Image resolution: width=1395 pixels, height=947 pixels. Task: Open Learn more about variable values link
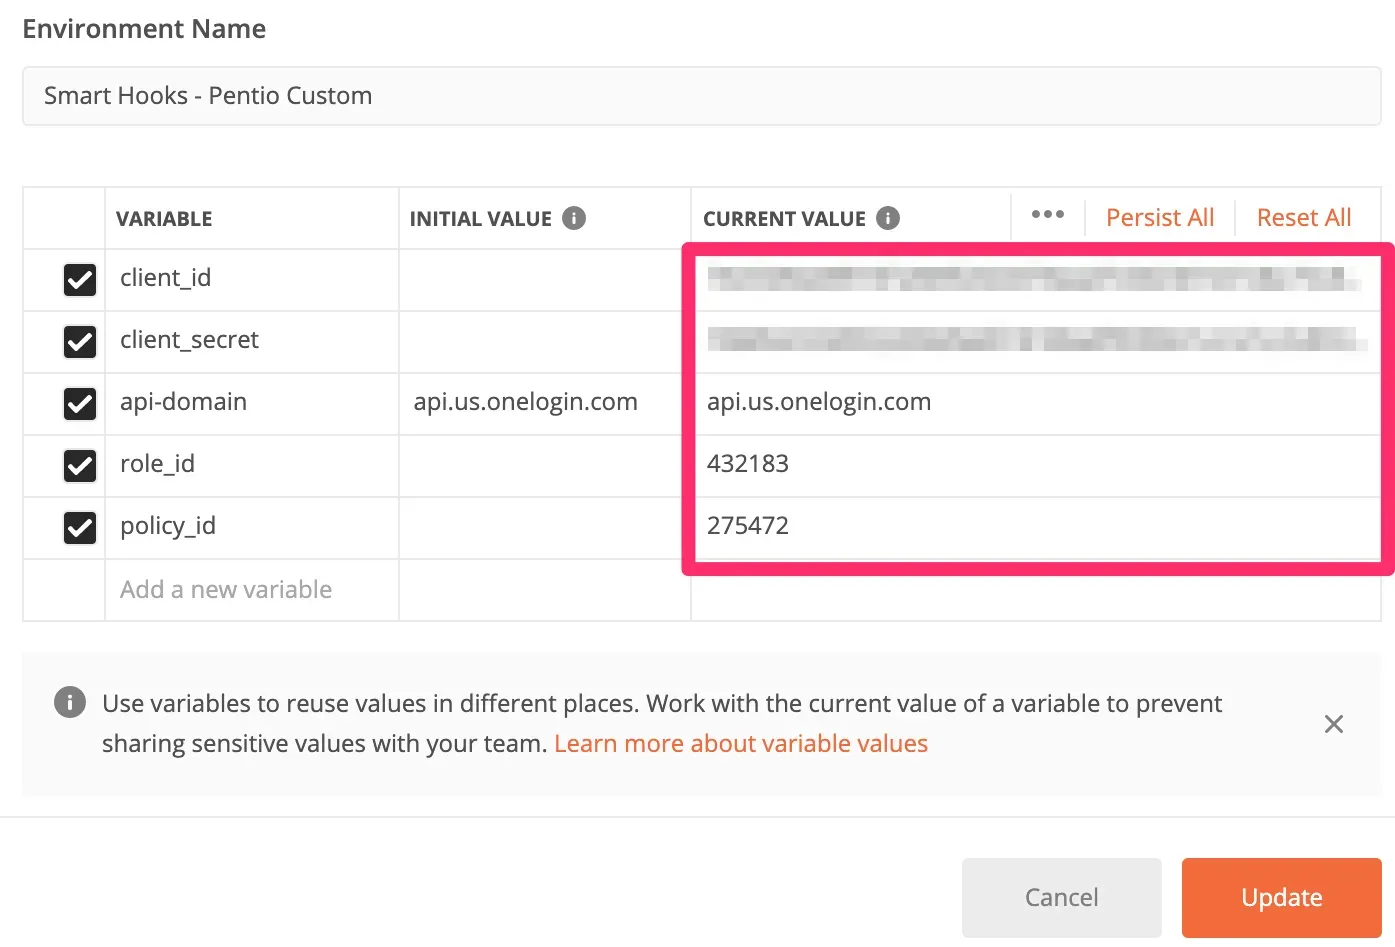click(740, 744)
